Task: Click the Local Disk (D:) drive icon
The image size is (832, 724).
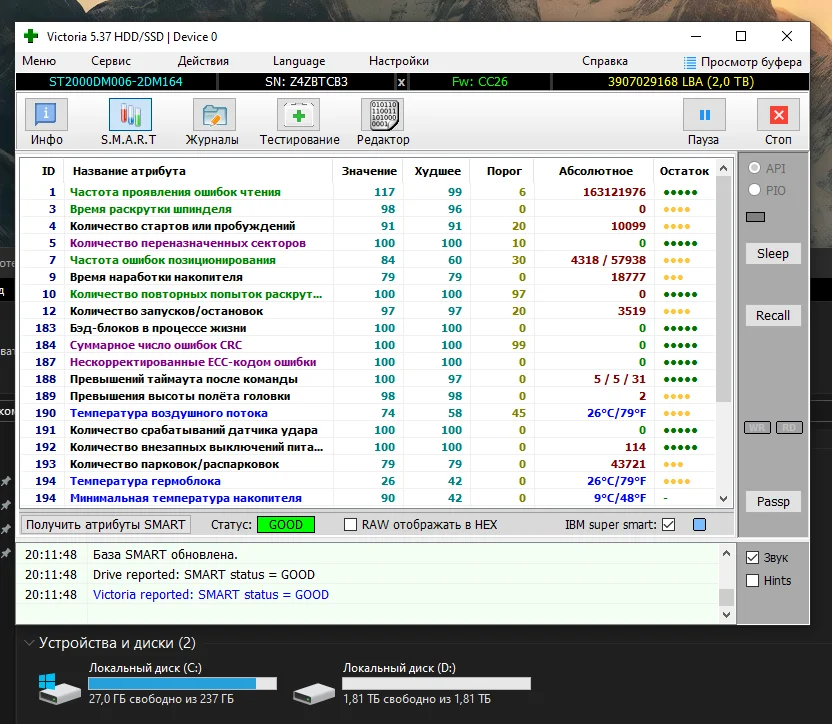Action: point(314,693)
